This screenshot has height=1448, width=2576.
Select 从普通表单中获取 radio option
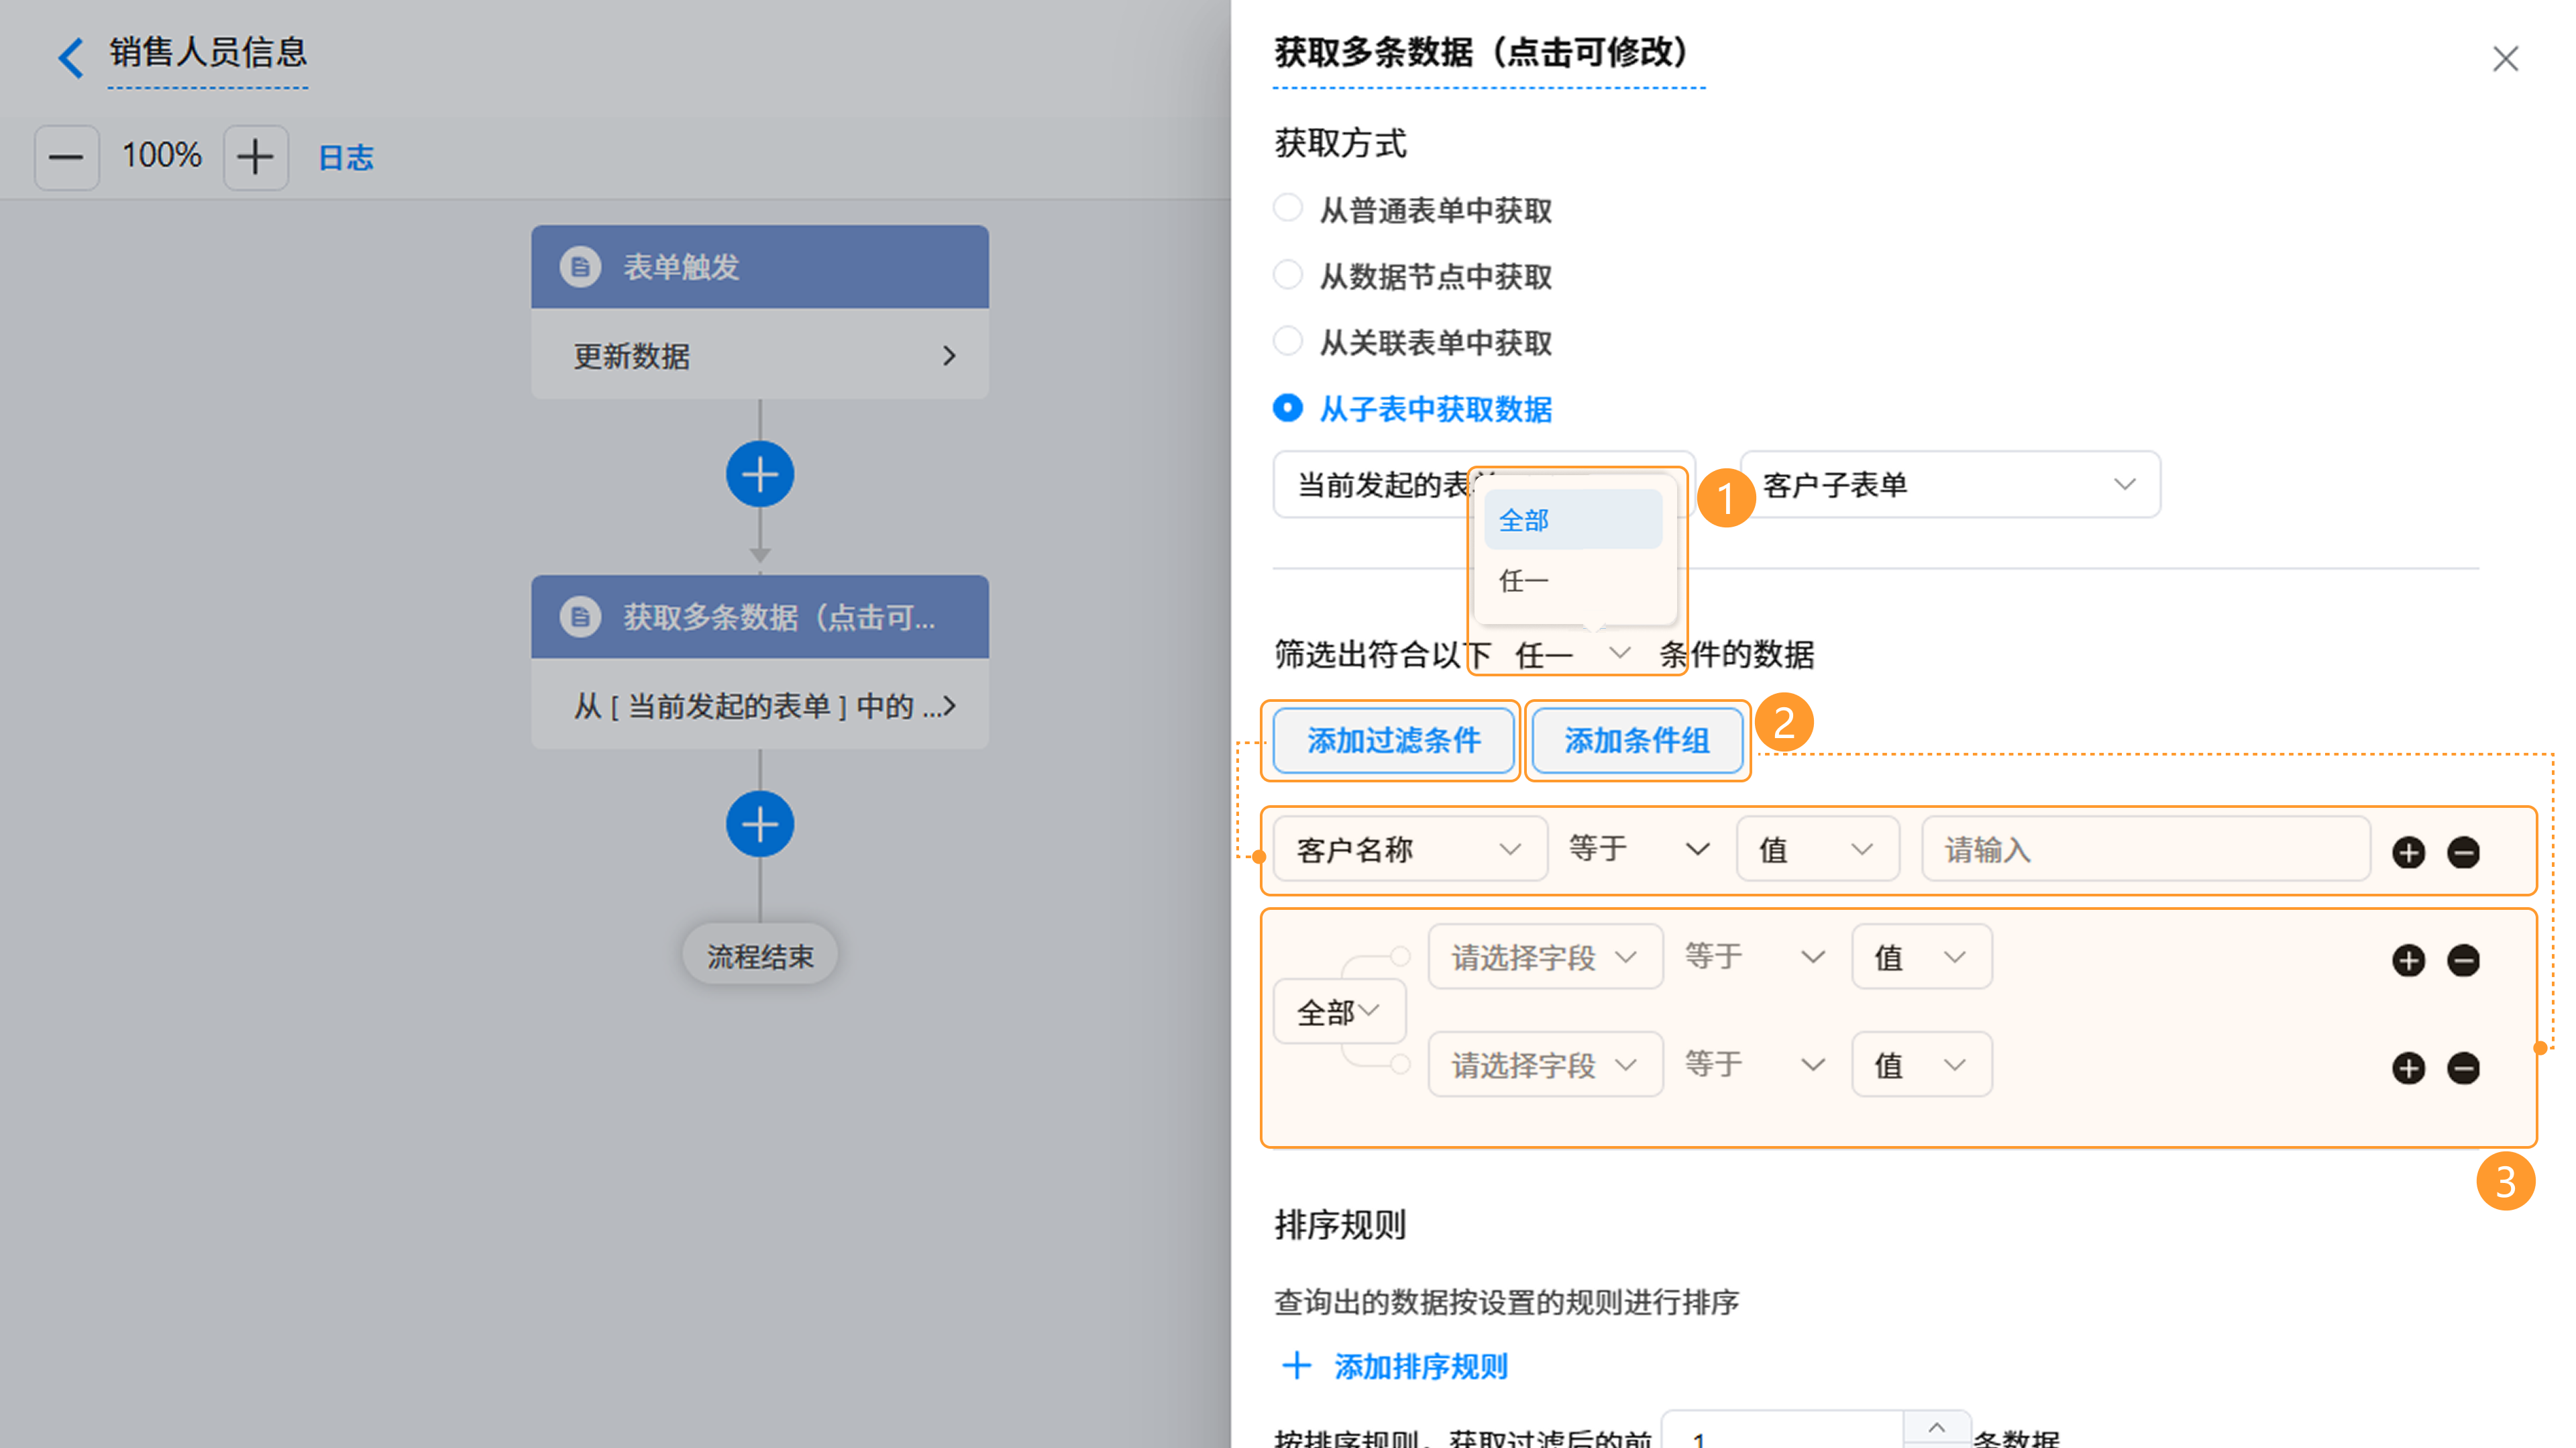click(1288, 208)
